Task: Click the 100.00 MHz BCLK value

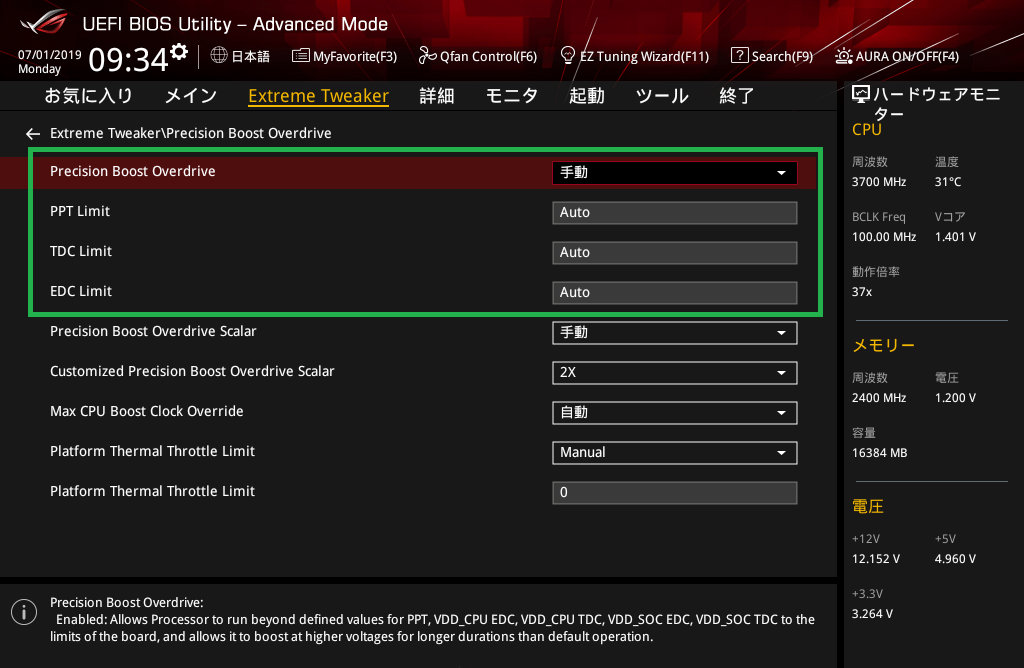Action: [x=884, y=237]
